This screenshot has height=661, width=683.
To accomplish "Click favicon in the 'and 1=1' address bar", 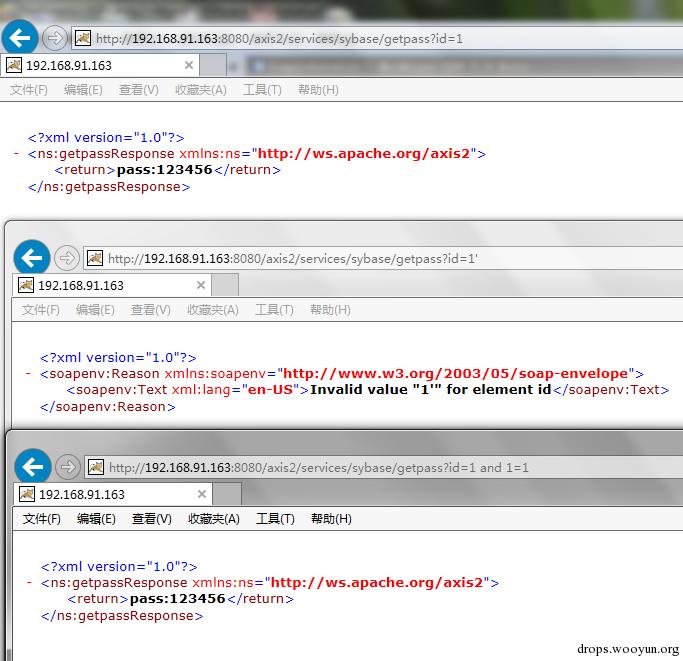I will (95, 467).
